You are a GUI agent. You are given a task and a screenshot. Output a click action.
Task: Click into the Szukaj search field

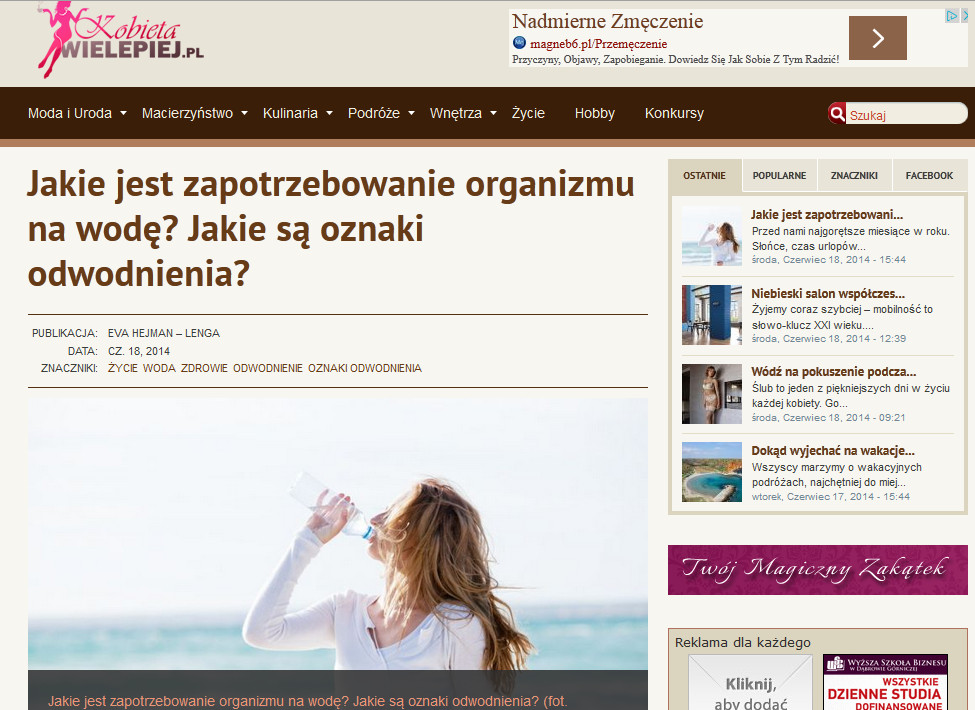click(x=905, y=115)
